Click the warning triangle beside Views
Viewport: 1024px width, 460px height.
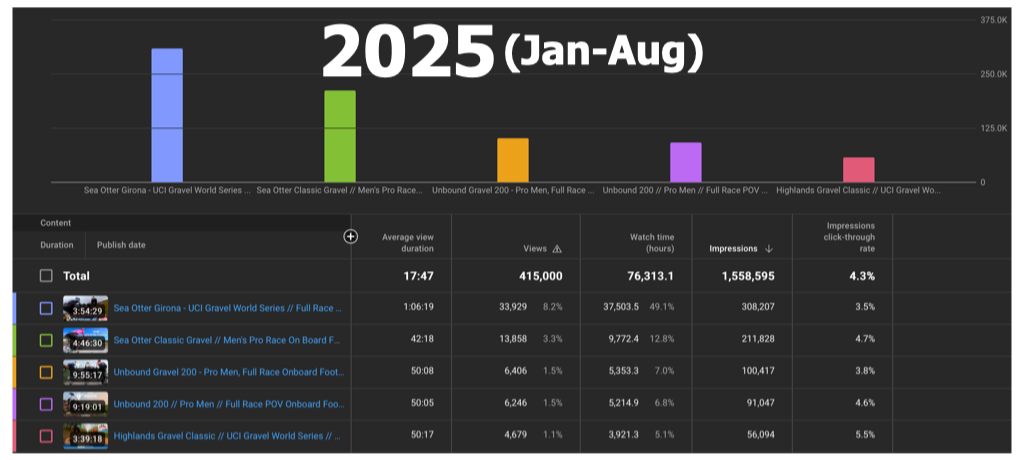coord(557,249)
